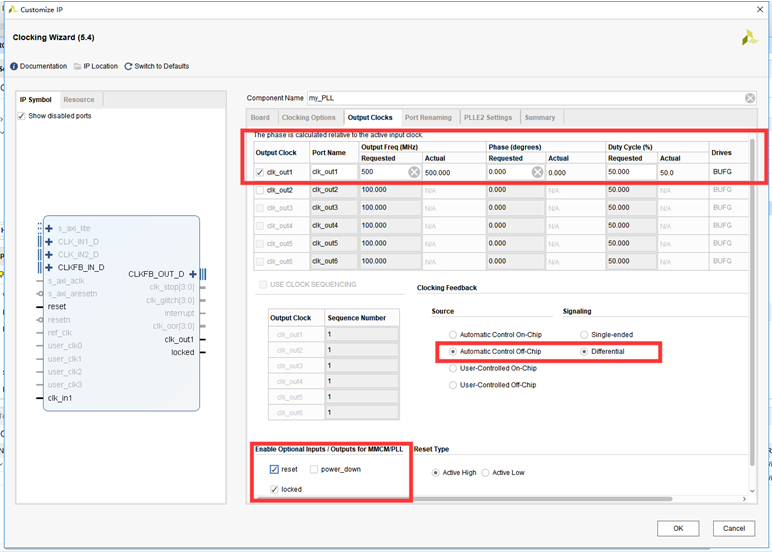Open the Output Clocks tab
Screen dimensions: 772x553
coord(370,118)
